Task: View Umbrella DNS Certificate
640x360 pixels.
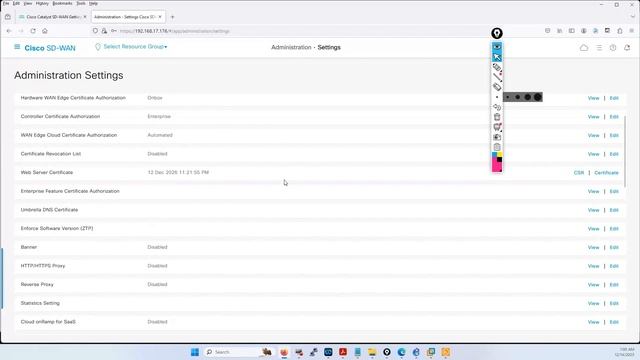Action: tap(593, 210)
